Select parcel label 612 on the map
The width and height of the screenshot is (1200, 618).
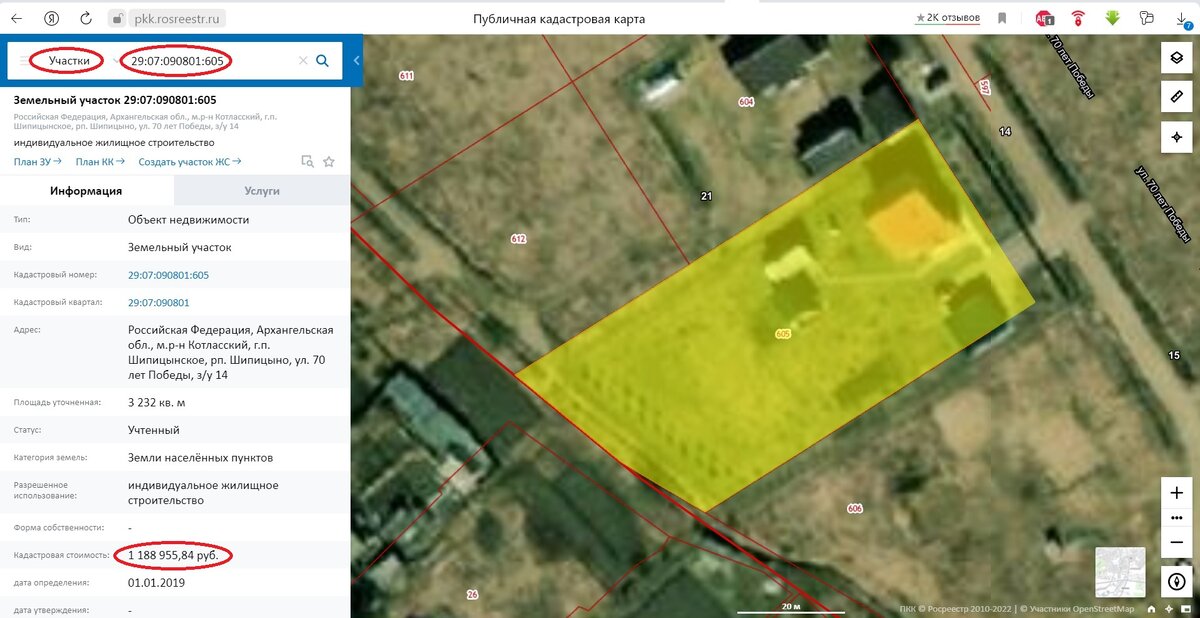click(x=518, y=239)
